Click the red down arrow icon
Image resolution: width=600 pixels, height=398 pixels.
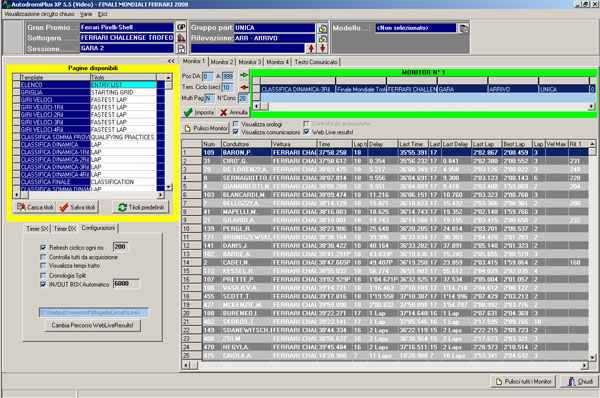click(323, 48)
